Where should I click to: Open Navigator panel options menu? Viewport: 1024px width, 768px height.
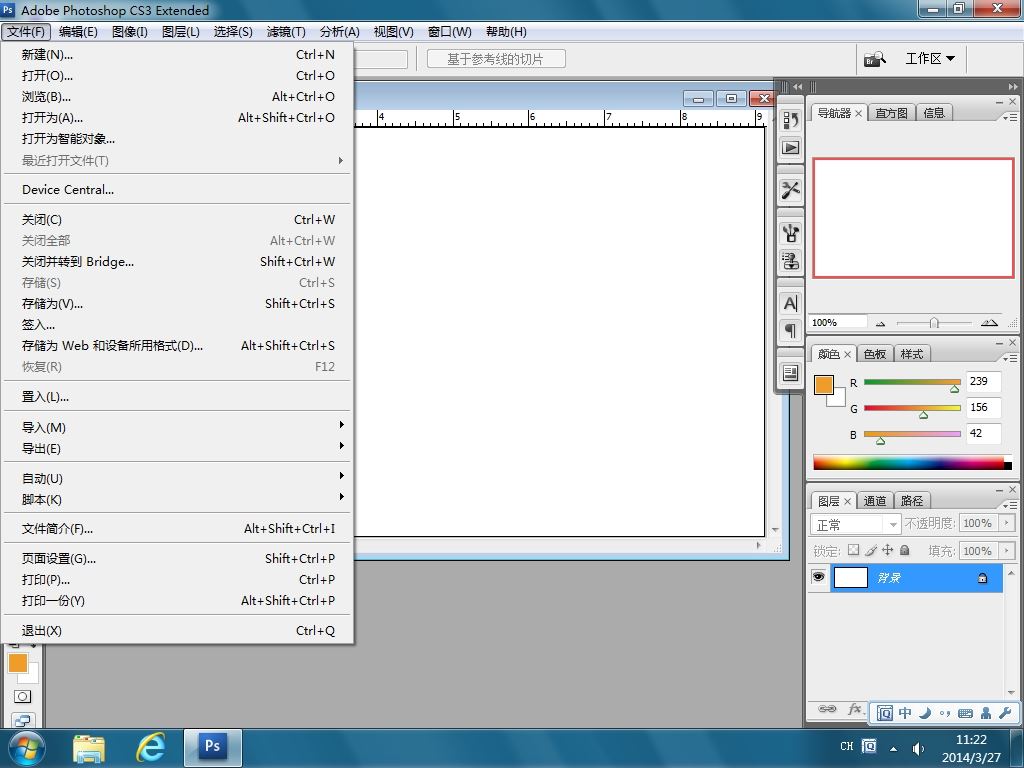[1010, 117]
